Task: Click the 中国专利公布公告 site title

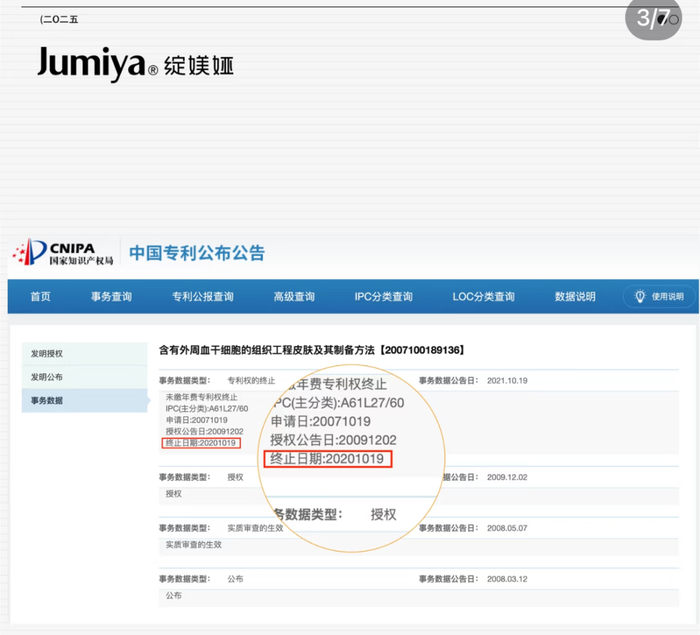Action: (197, 253)
